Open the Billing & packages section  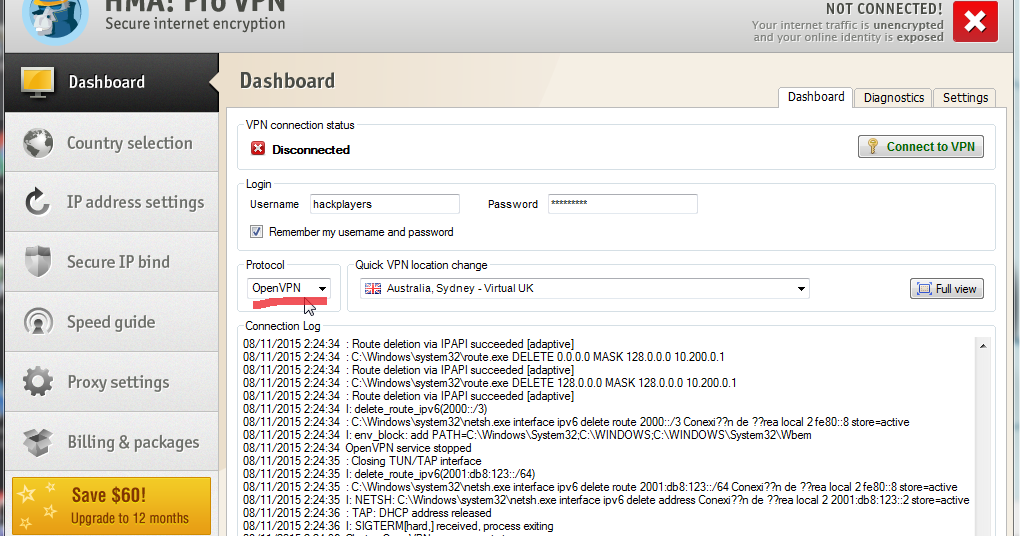pos(112,442)
